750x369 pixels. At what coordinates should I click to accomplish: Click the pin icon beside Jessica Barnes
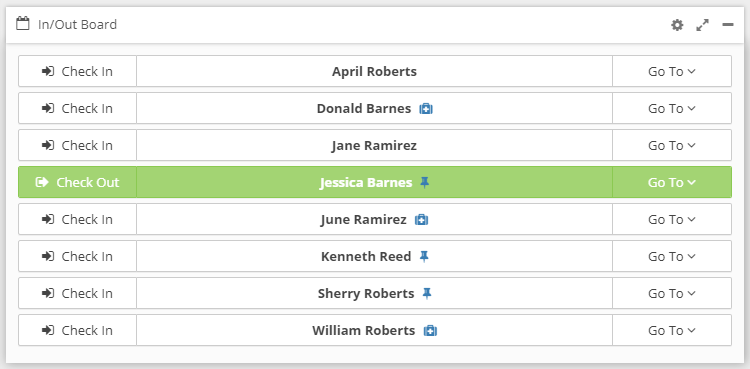424,182
